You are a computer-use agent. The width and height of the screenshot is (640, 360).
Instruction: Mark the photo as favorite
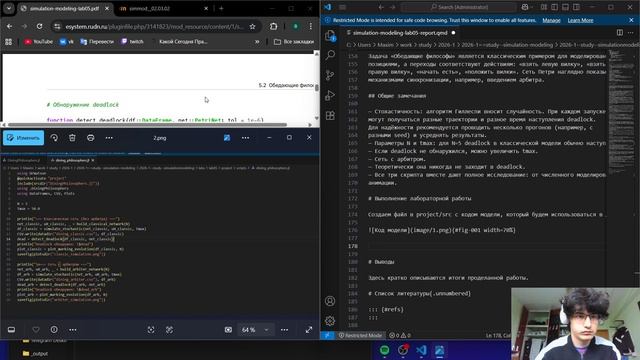[x=36, y=329]
